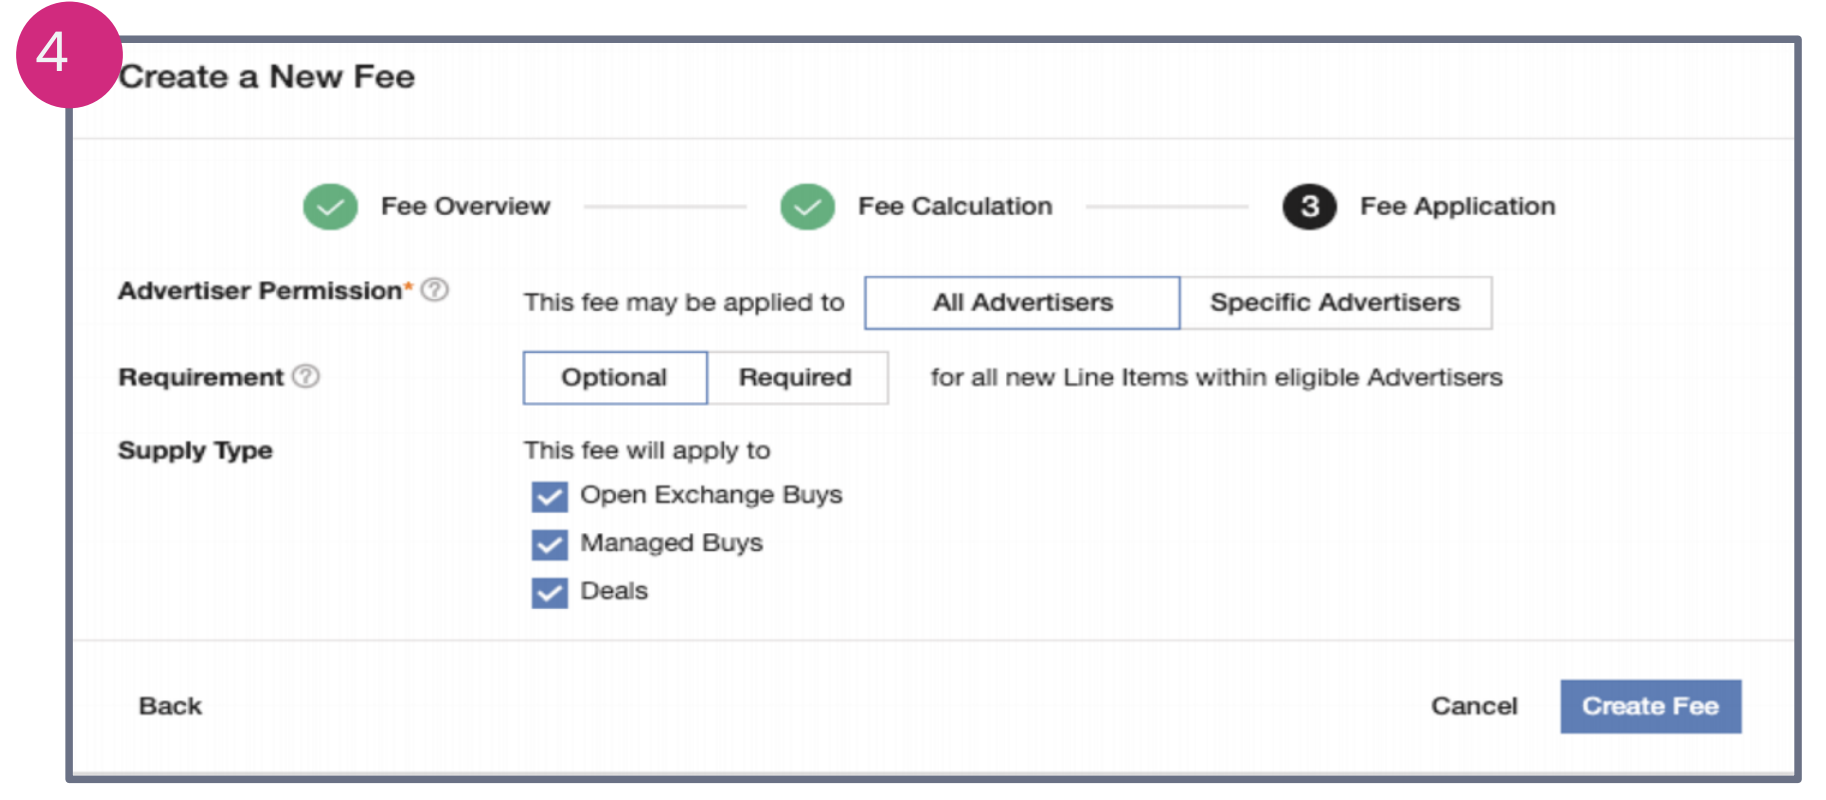
Task: Uncheck the Deals checkbox
Action: pyautogui.click(x=549, y=592)
